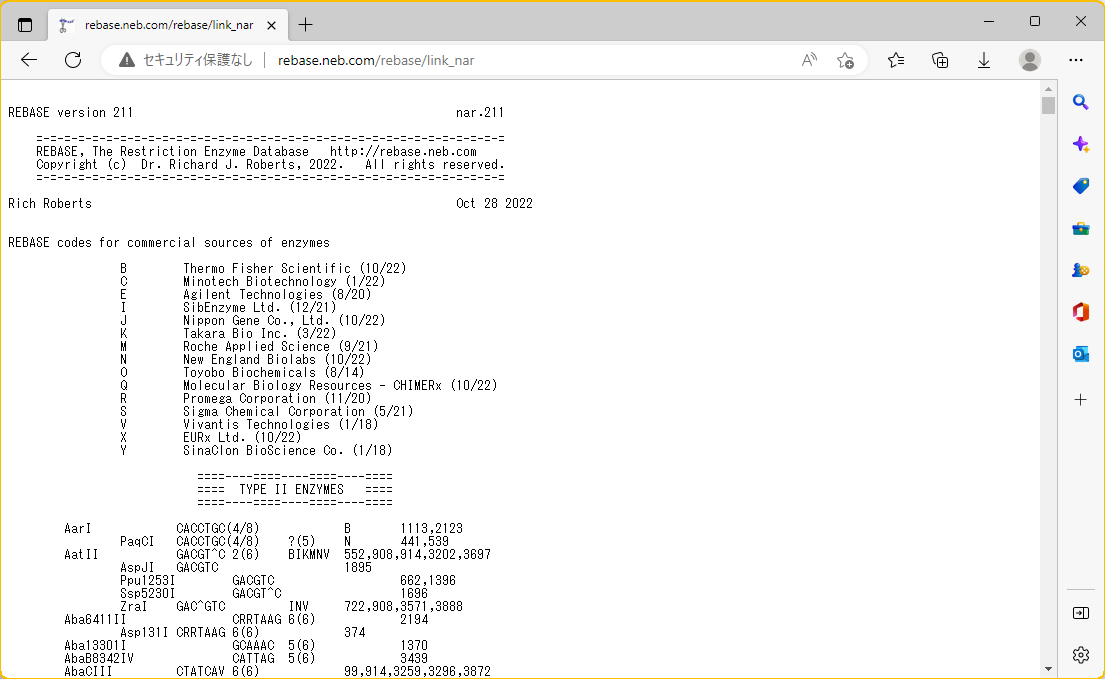
Task: Add a new sidebar app
Action: click(x=1080, y=400)
